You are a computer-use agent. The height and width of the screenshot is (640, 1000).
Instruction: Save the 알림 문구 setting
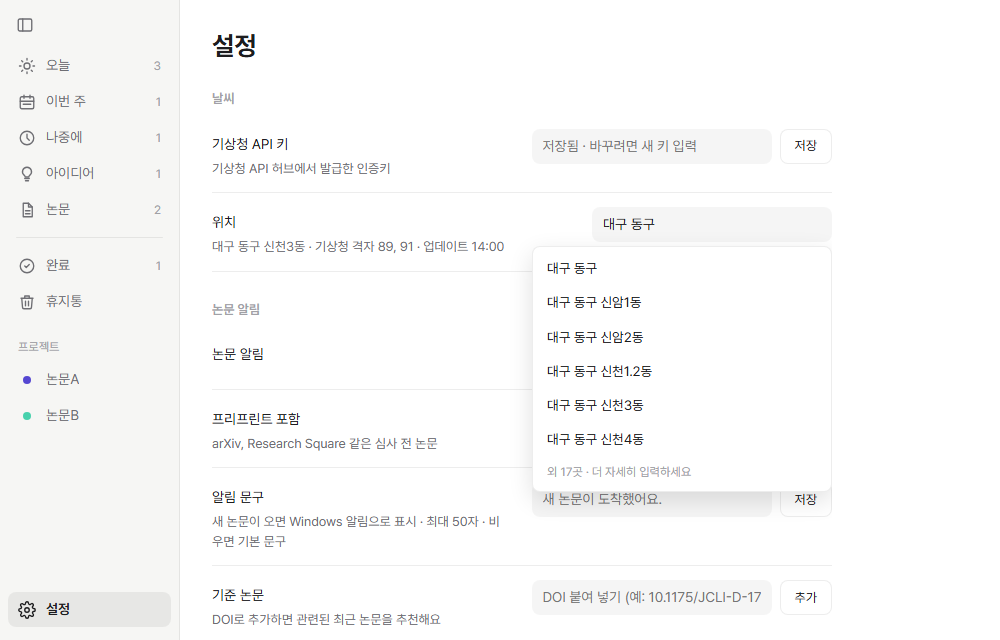click(805, 504)
